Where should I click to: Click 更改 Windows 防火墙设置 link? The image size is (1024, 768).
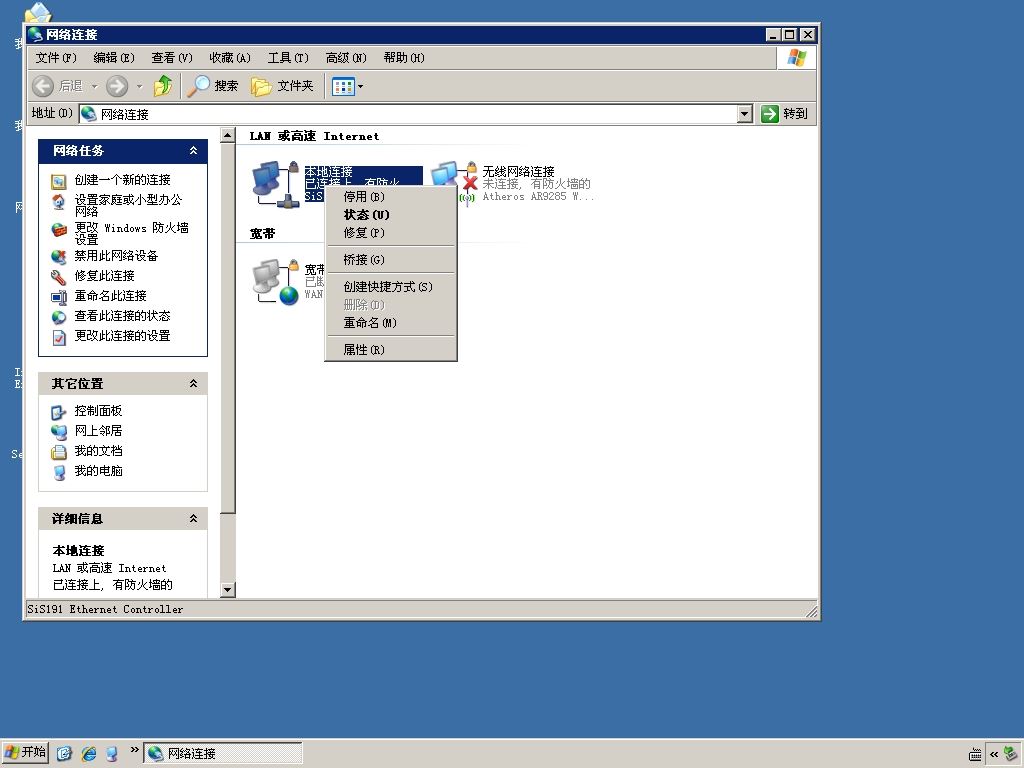tap(131, 233)
